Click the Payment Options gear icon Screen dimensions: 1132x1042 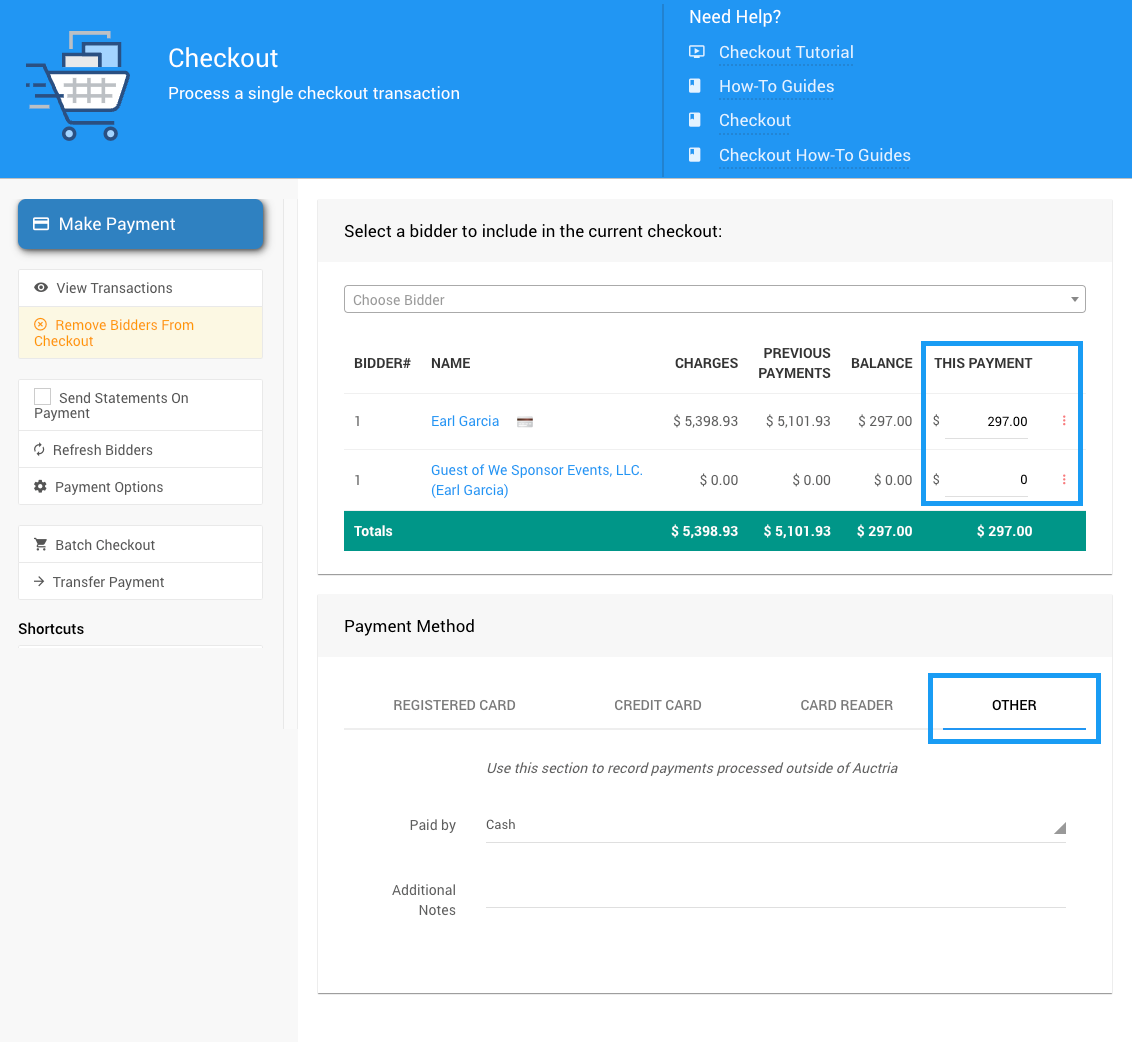point(41,487)
